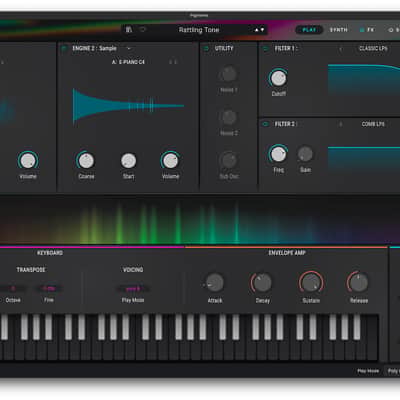This screenshot has width=400, height=400.
Task: Toggle the UTILITY engine power button
Action: 206,49
